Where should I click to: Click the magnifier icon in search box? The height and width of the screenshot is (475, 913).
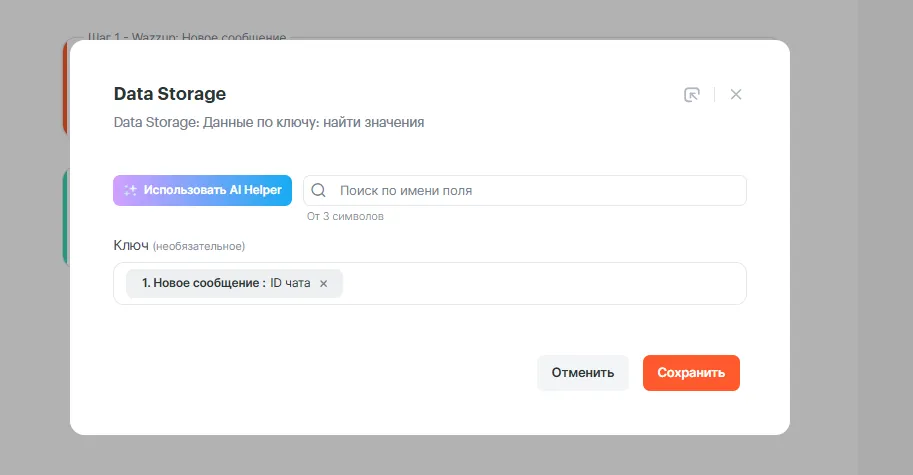tap(319, 190)
